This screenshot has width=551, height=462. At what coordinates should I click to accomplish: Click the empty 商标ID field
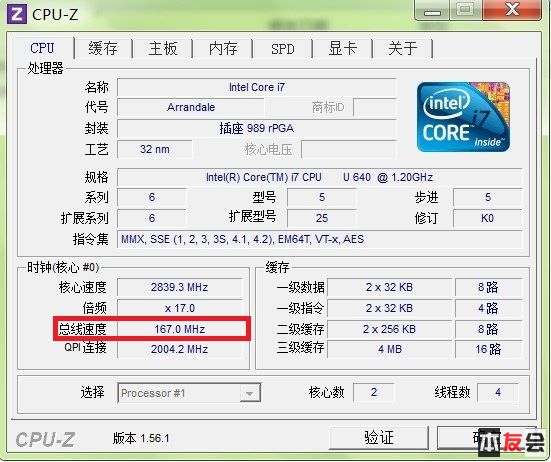coord(375,107)
